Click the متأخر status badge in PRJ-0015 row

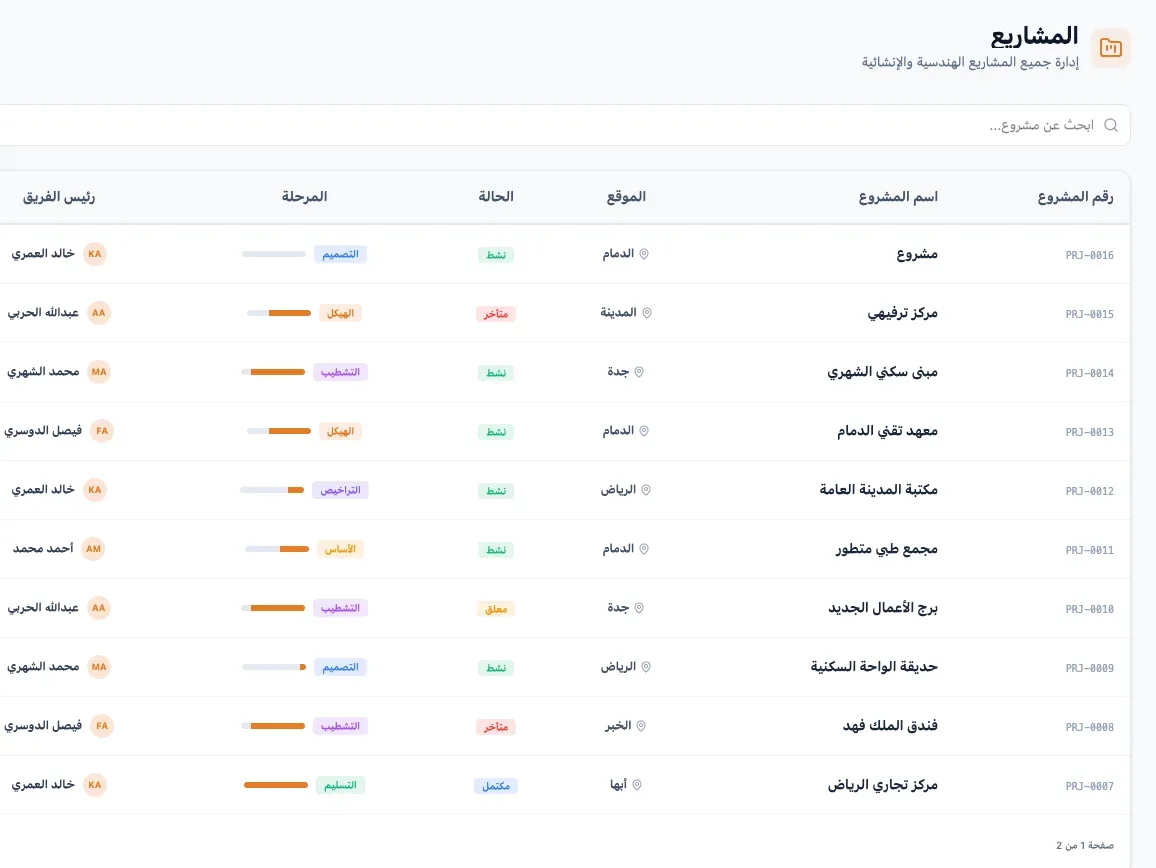pyautogui.click(x=495, y=313)
